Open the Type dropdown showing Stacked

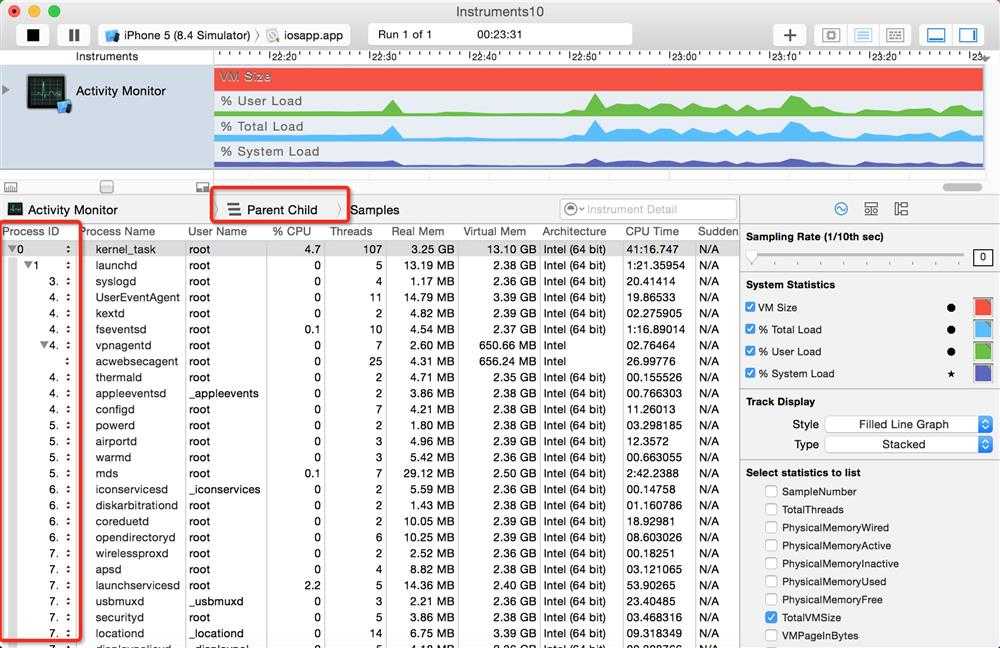(x=909, y=445)
